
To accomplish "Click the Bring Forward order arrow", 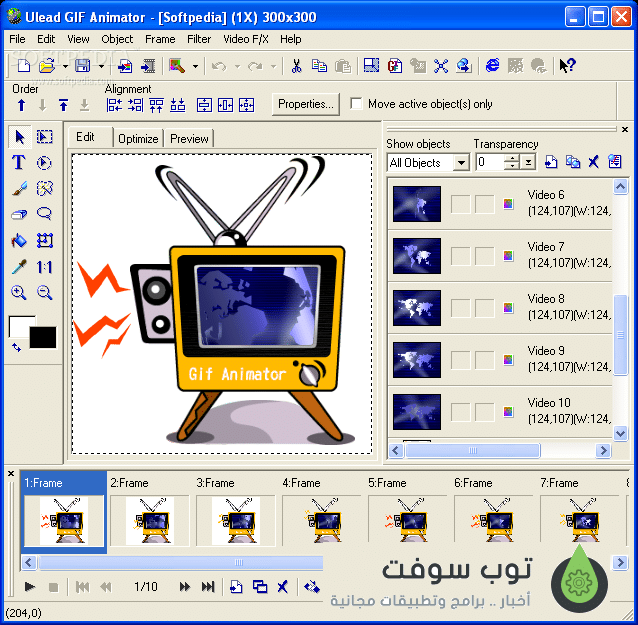I will pyautogui.click(x=22, y=105).
